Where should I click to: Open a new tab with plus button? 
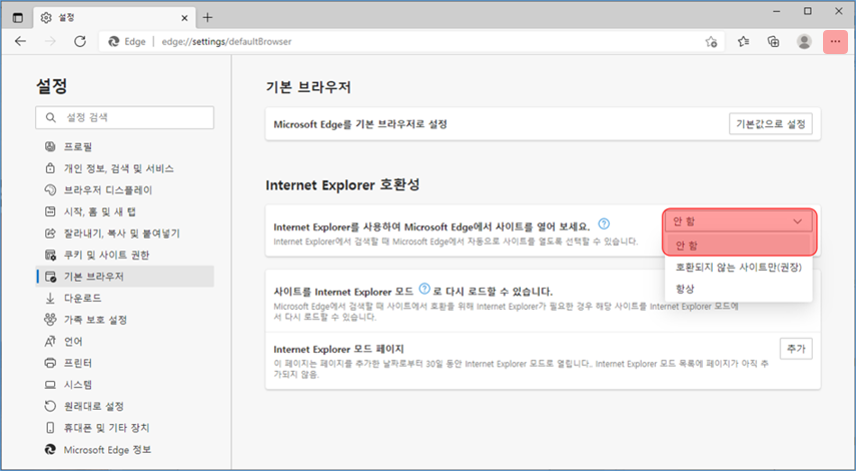[207, 17]
